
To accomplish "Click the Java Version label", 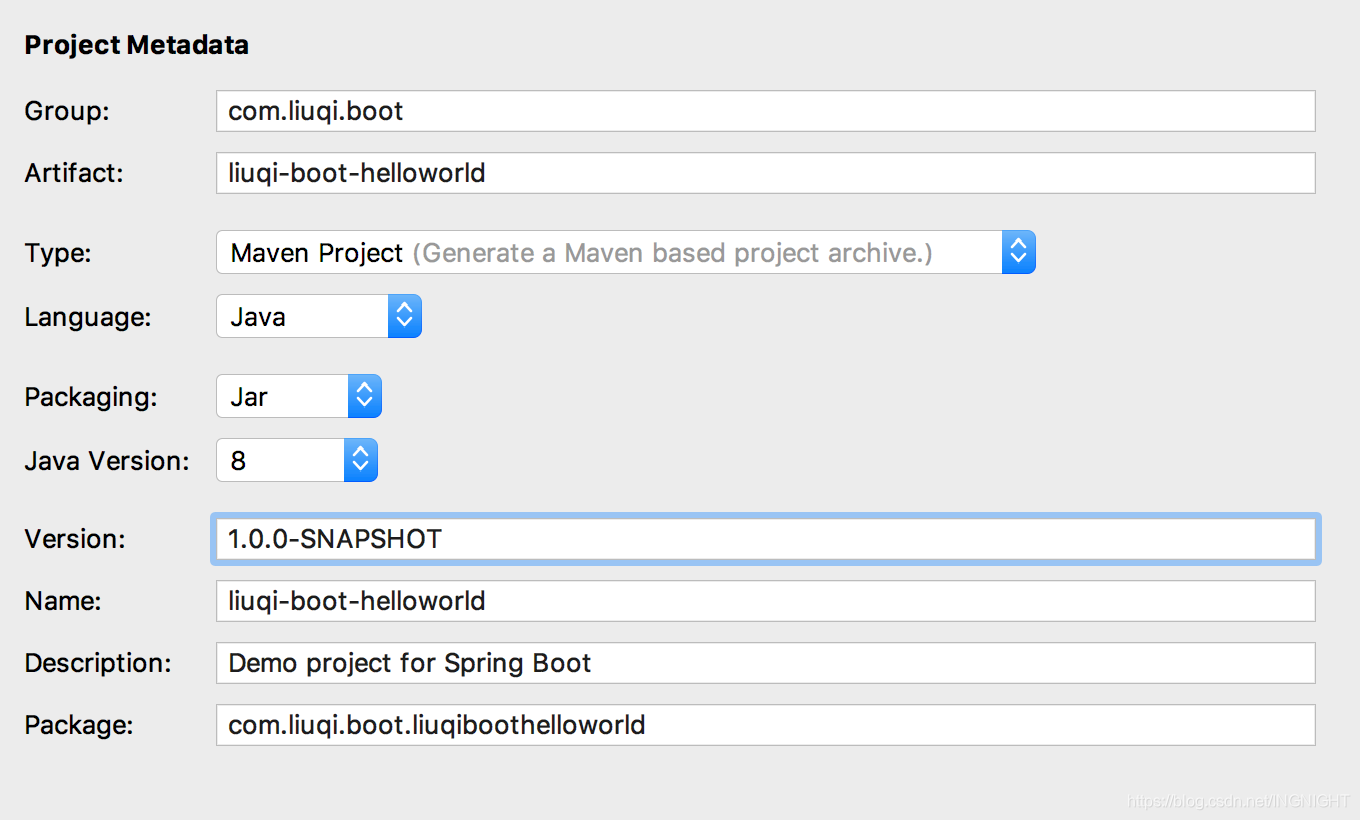I will point(106,461).
